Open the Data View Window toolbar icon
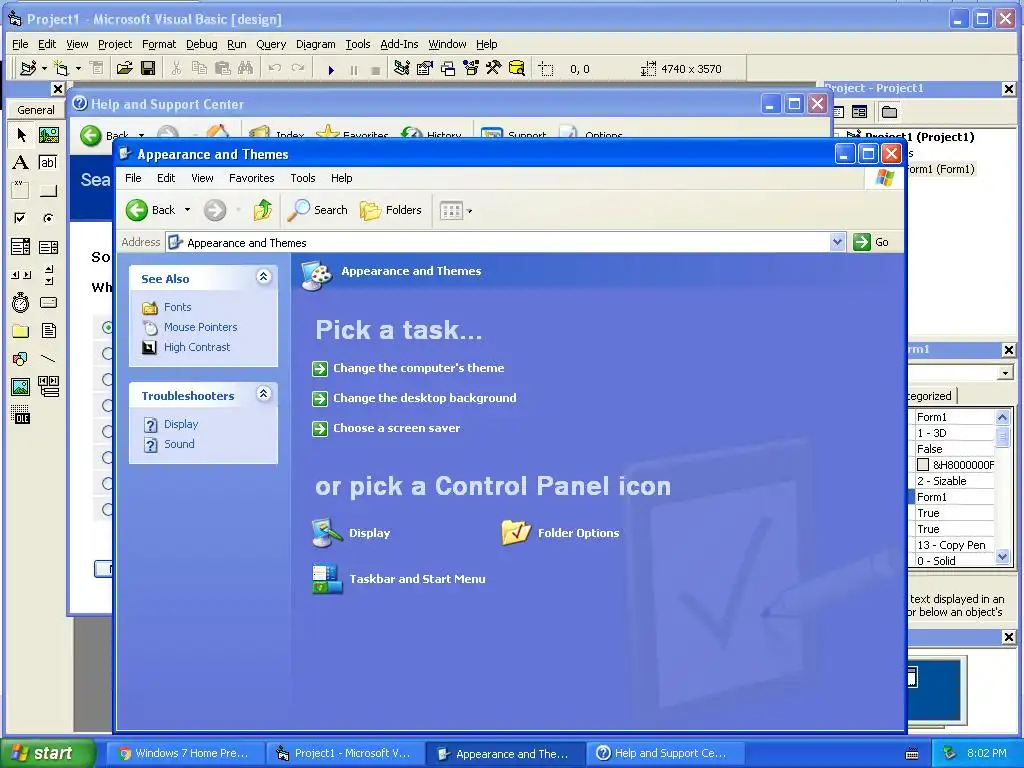 [x=517, y=69]
